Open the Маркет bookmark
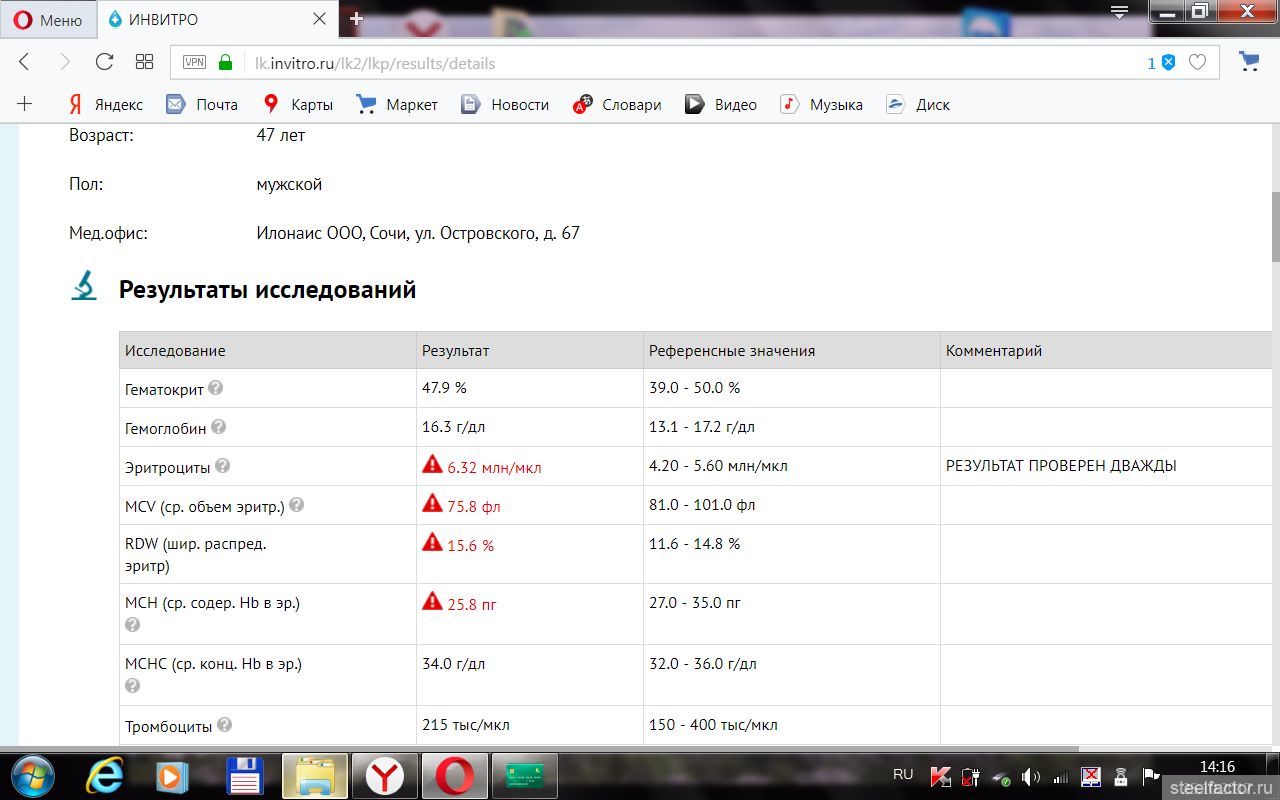1280x800 pixels. [397, 104]
